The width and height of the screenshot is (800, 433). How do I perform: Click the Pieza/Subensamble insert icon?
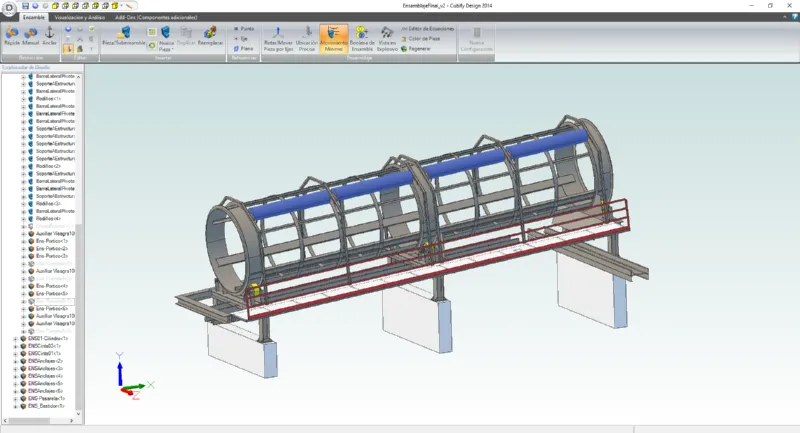pyautogui.click(x=123, y=38)
